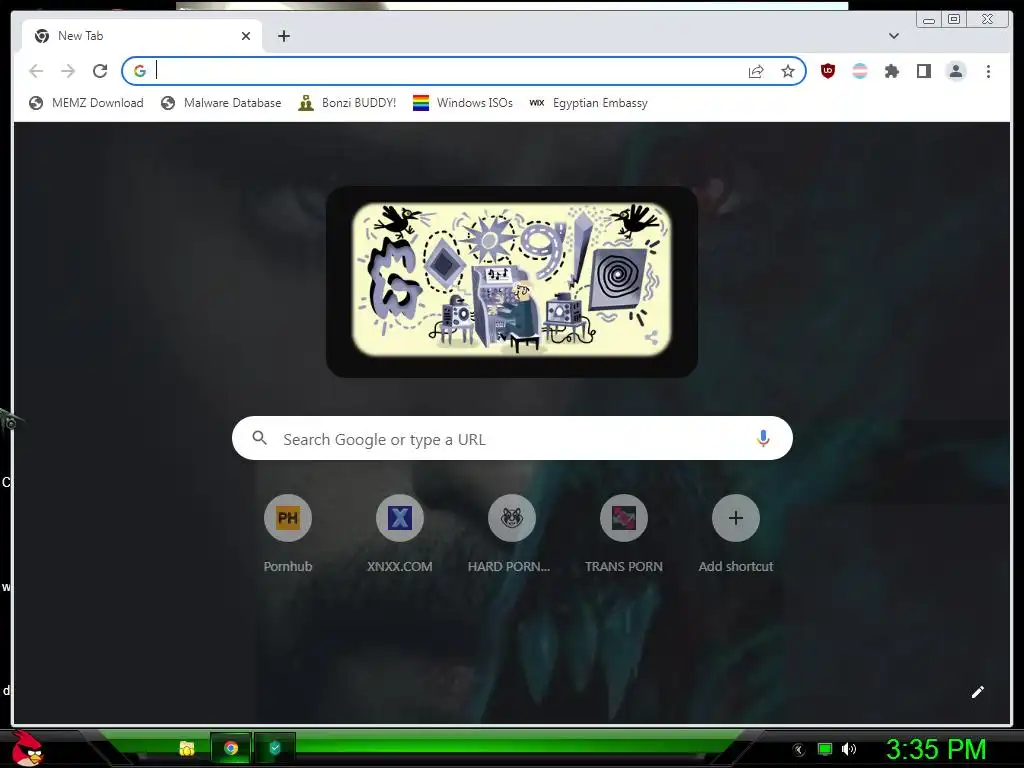The image size is (1024, 768).
Task: Share this page via share icon
Action: coord(756,71)
